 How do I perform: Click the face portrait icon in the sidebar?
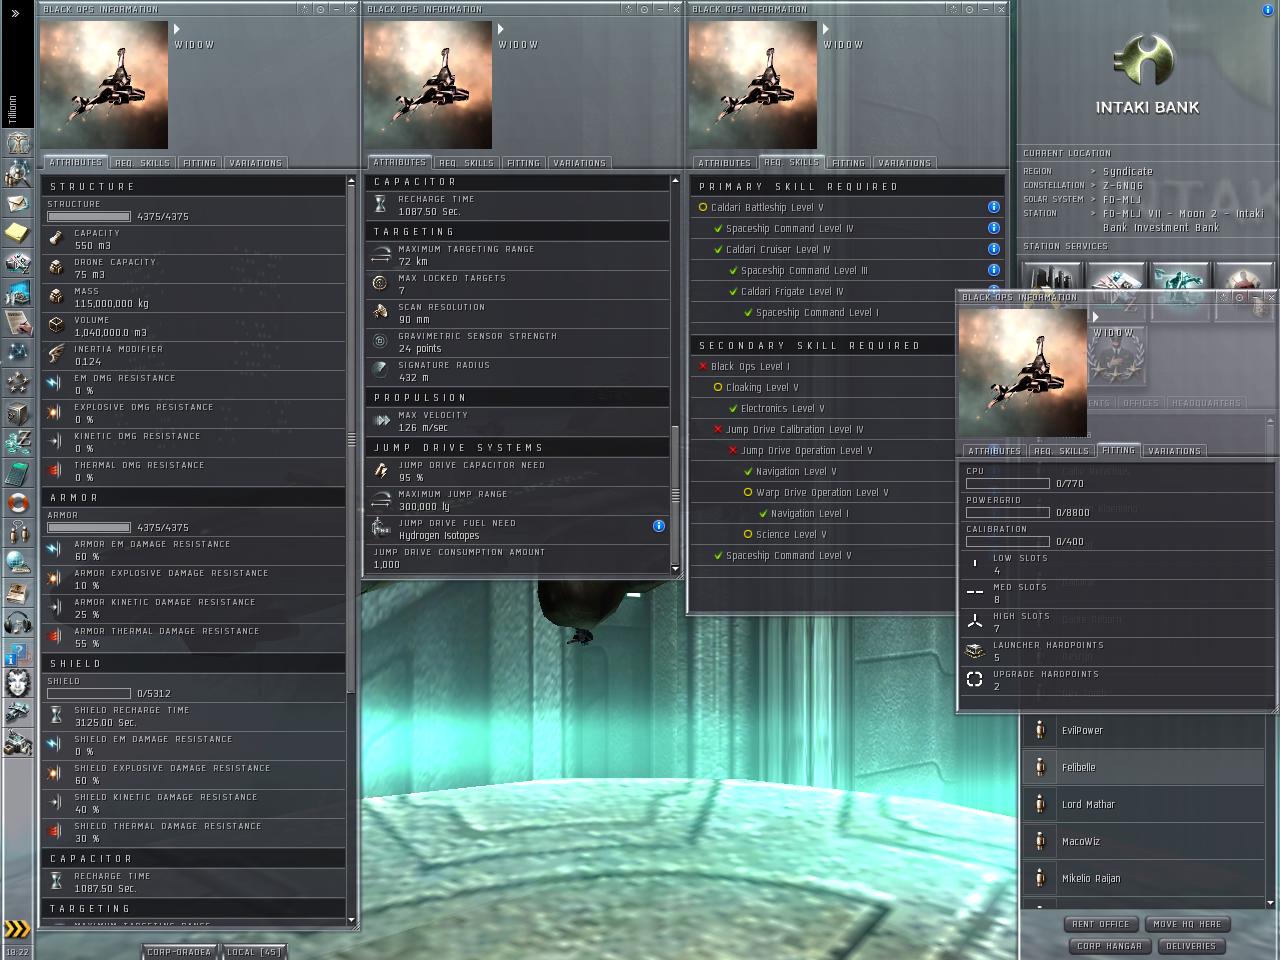pyautogui.click(x=17, y=682)
